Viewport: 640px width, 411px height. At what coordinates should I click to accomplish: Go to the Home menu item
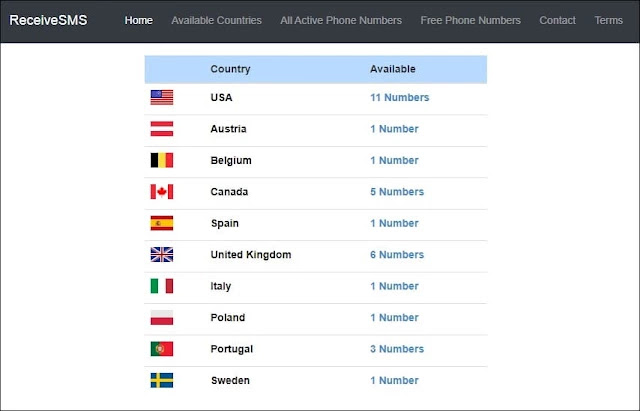tap(139, 20)
